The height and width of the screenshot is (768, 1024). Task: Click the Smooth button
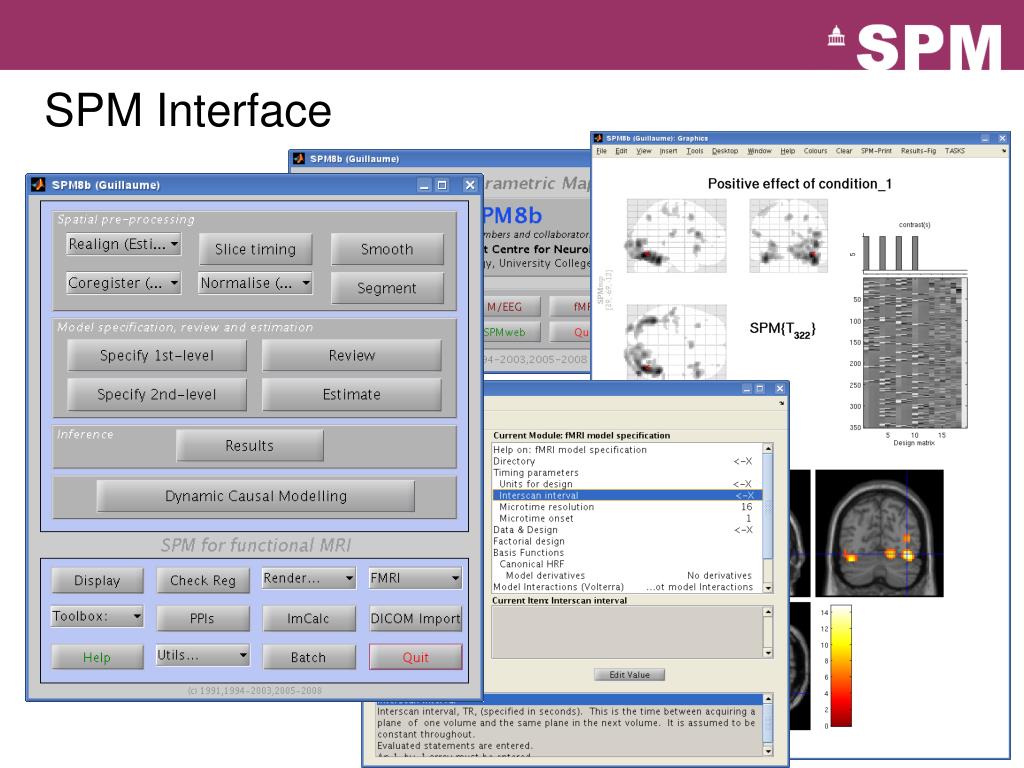[387, 249]
